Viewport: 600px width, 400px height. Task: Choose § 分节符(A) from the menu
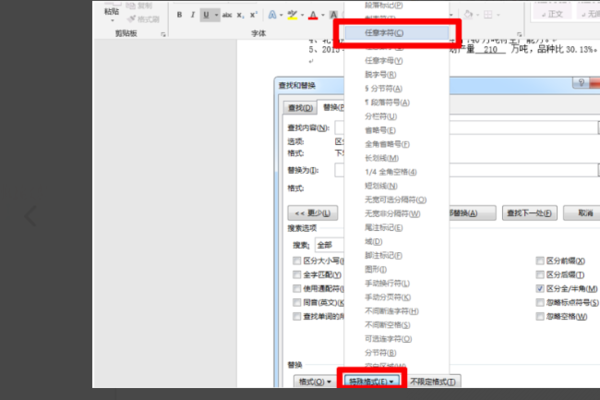tap(384, 88)
